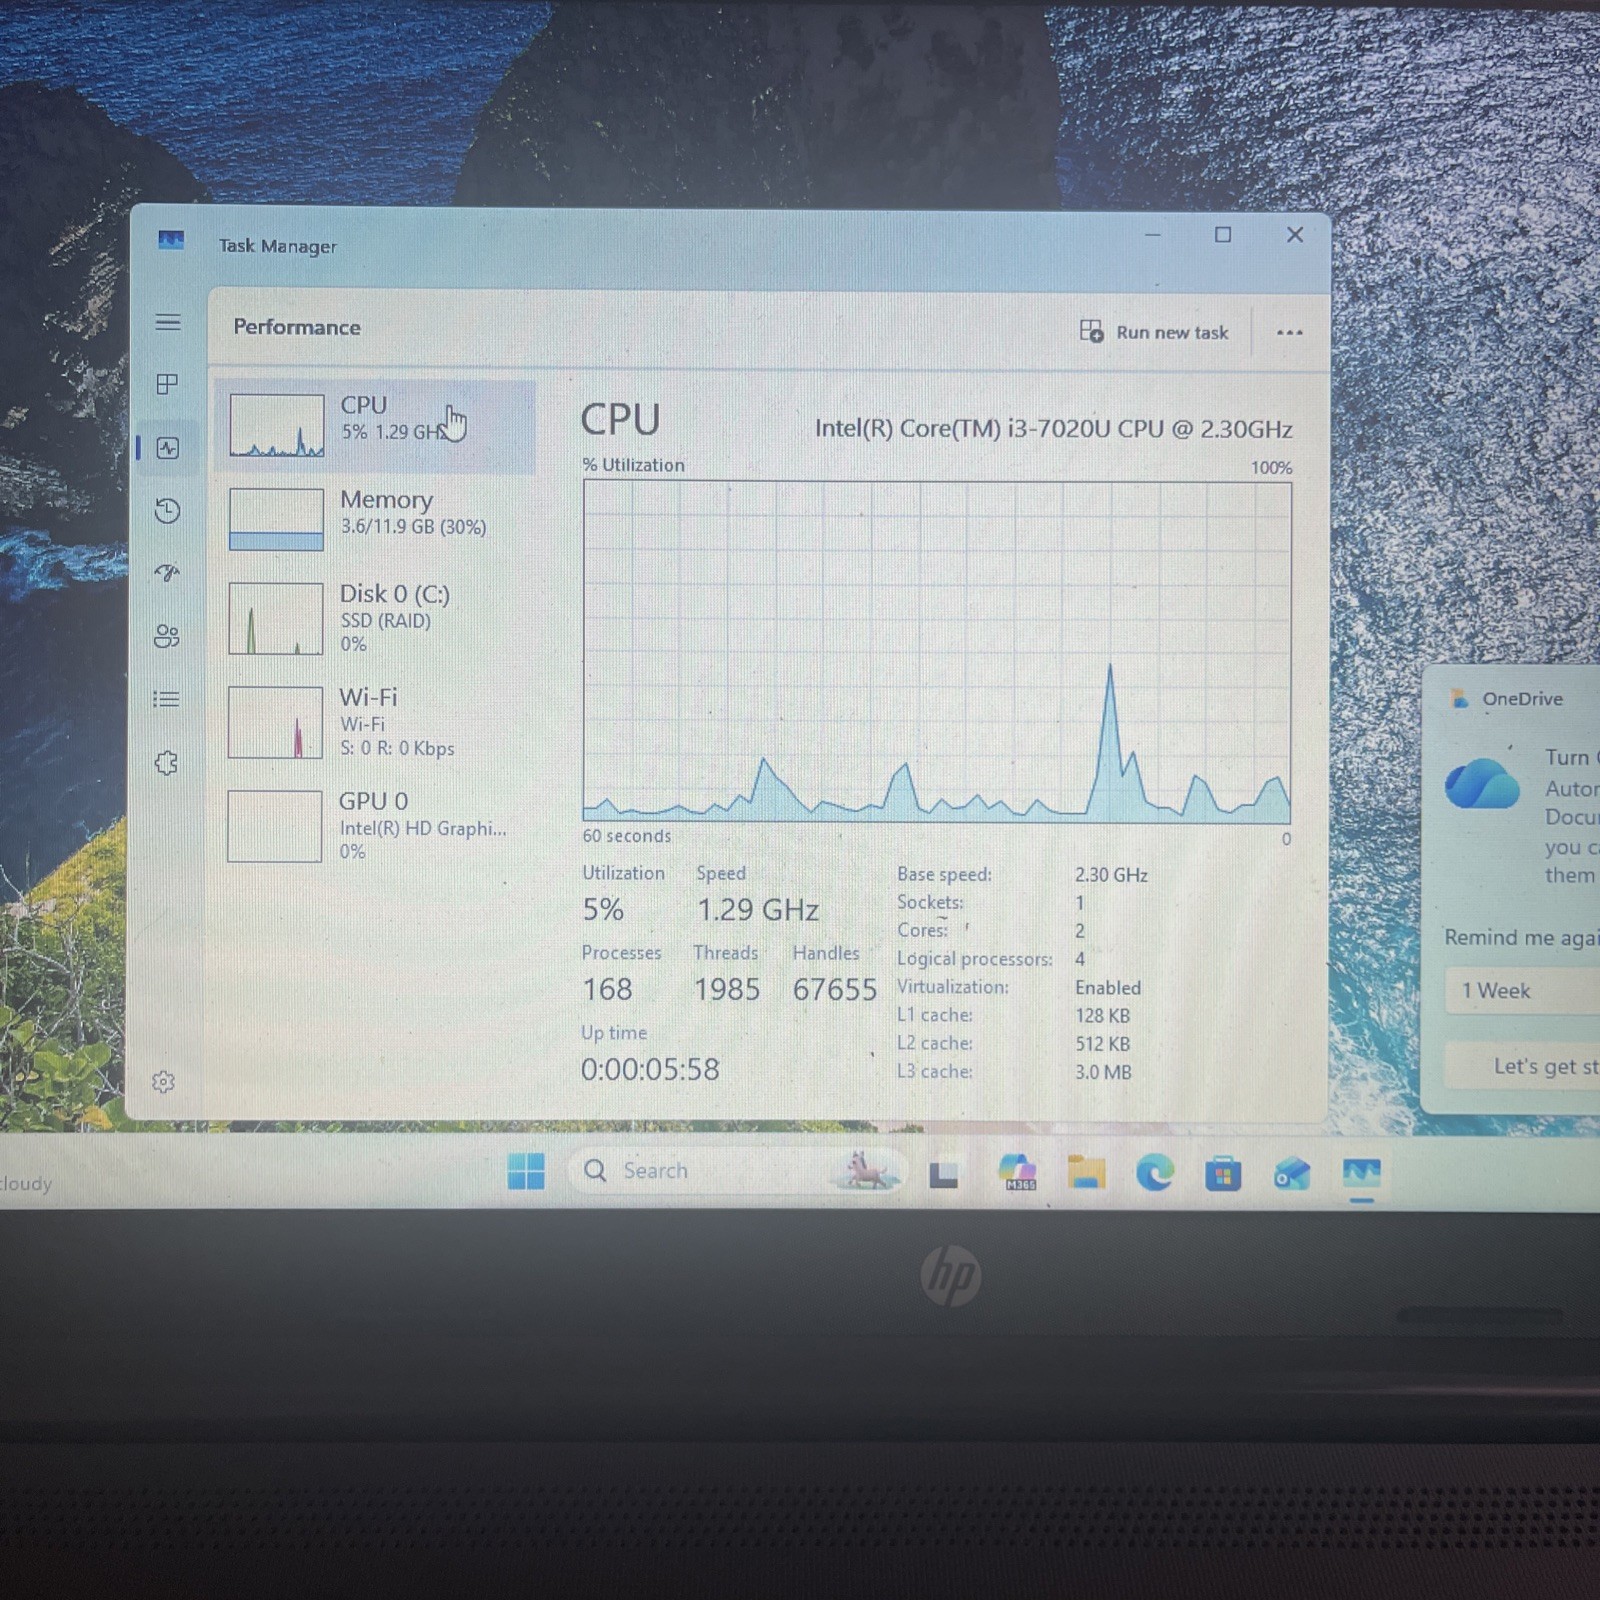This screenshot has height=1600, width=1600.
Task: Select the Memory performance entry
Action: (x=376, y=518)
